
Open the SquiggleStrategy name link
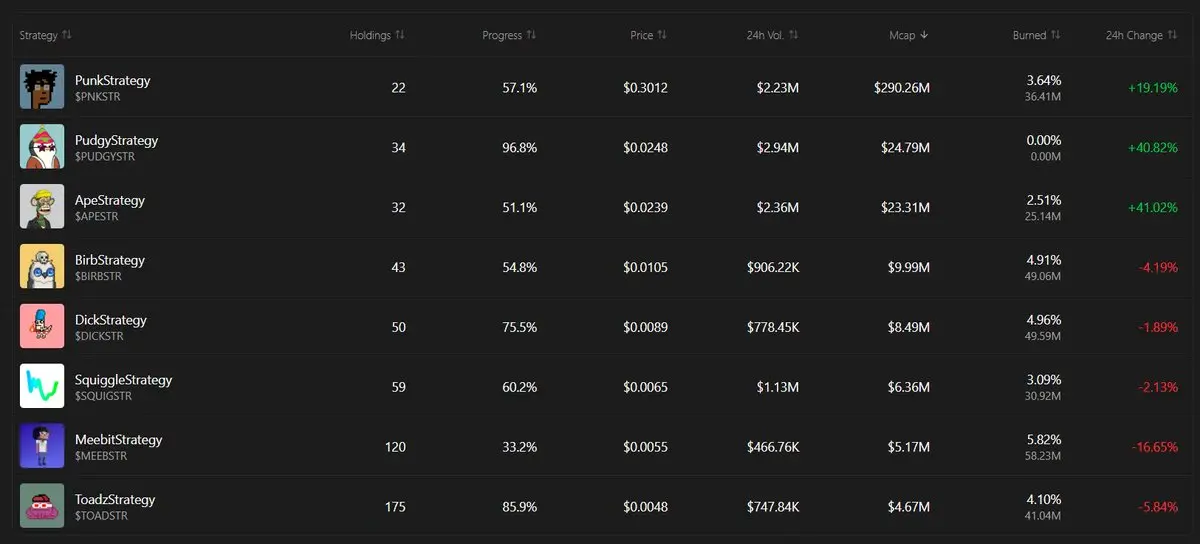[123, 380]
